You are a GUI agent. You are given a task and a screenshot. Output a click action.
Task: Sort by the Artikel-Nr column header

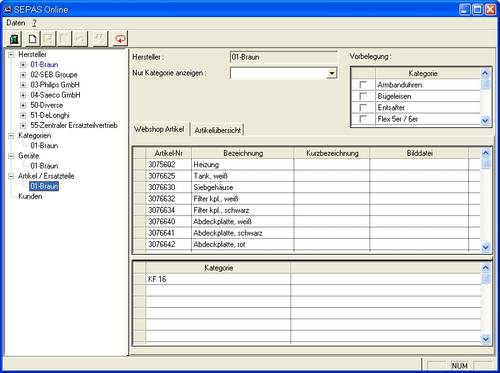coord(169,153)
